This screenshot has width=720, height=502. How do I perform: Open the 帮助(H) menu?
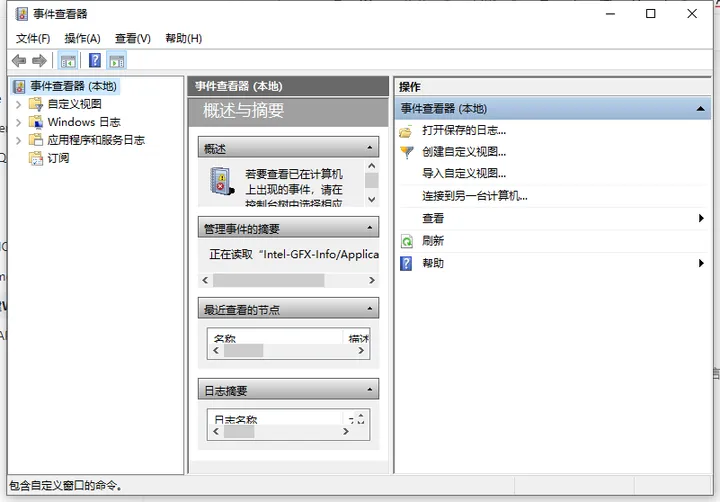point(184,39)
